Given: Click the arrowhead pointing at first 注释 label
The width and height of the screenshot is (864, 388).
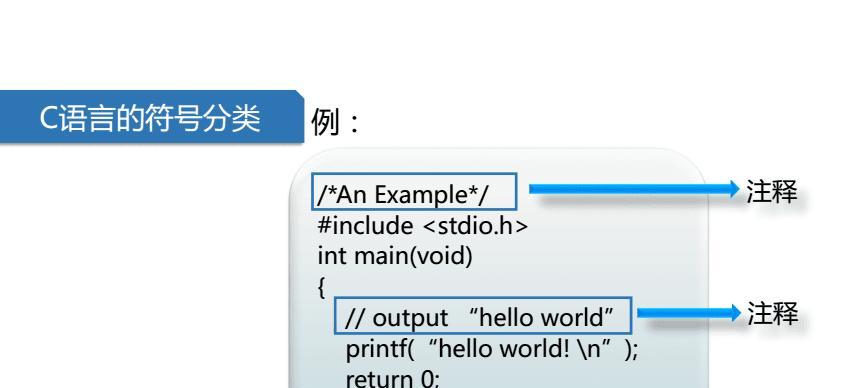Looking at the screenshot, I should (734, 190).
